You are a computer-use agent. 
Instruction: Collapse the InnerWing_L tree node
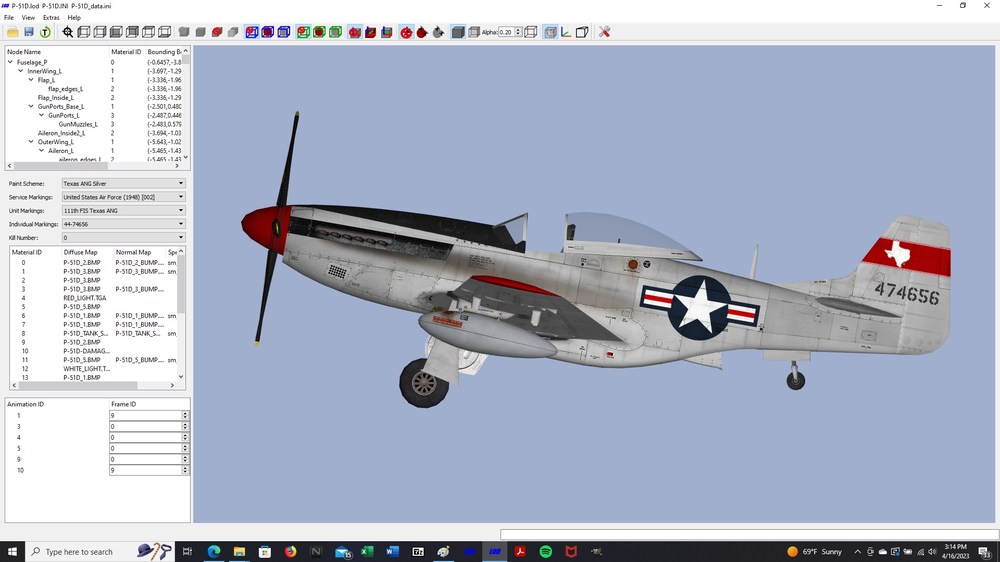coord(21,71)
